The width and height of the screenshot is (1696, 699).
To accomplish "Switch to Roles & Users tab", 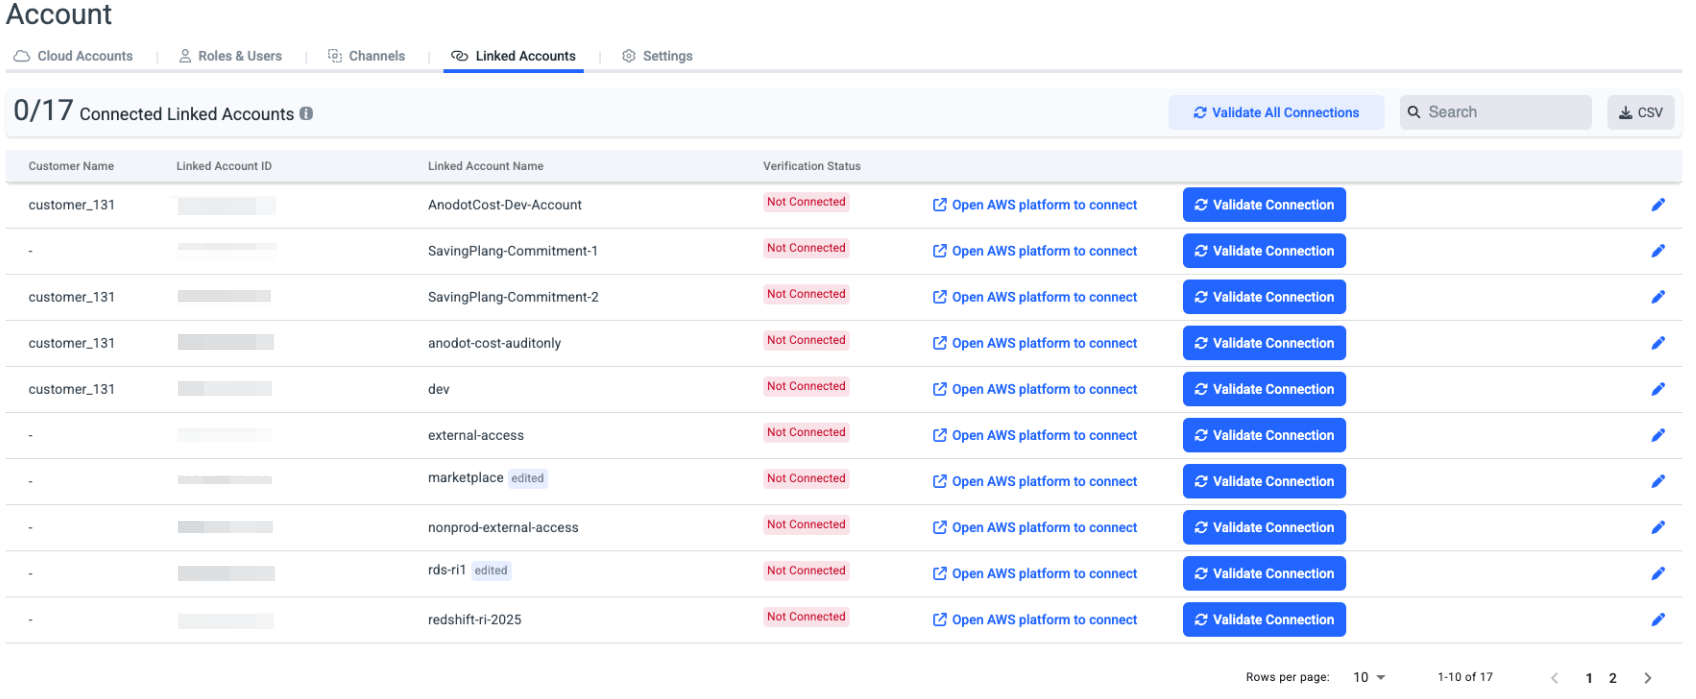I will tap(230, 56).
